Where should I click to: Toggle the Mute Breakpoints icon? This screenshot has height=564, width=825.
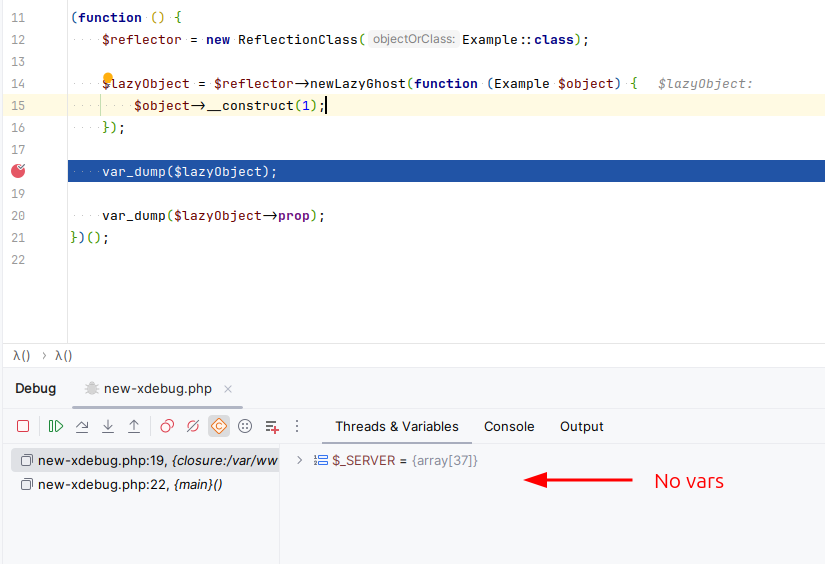coord(193,426)
